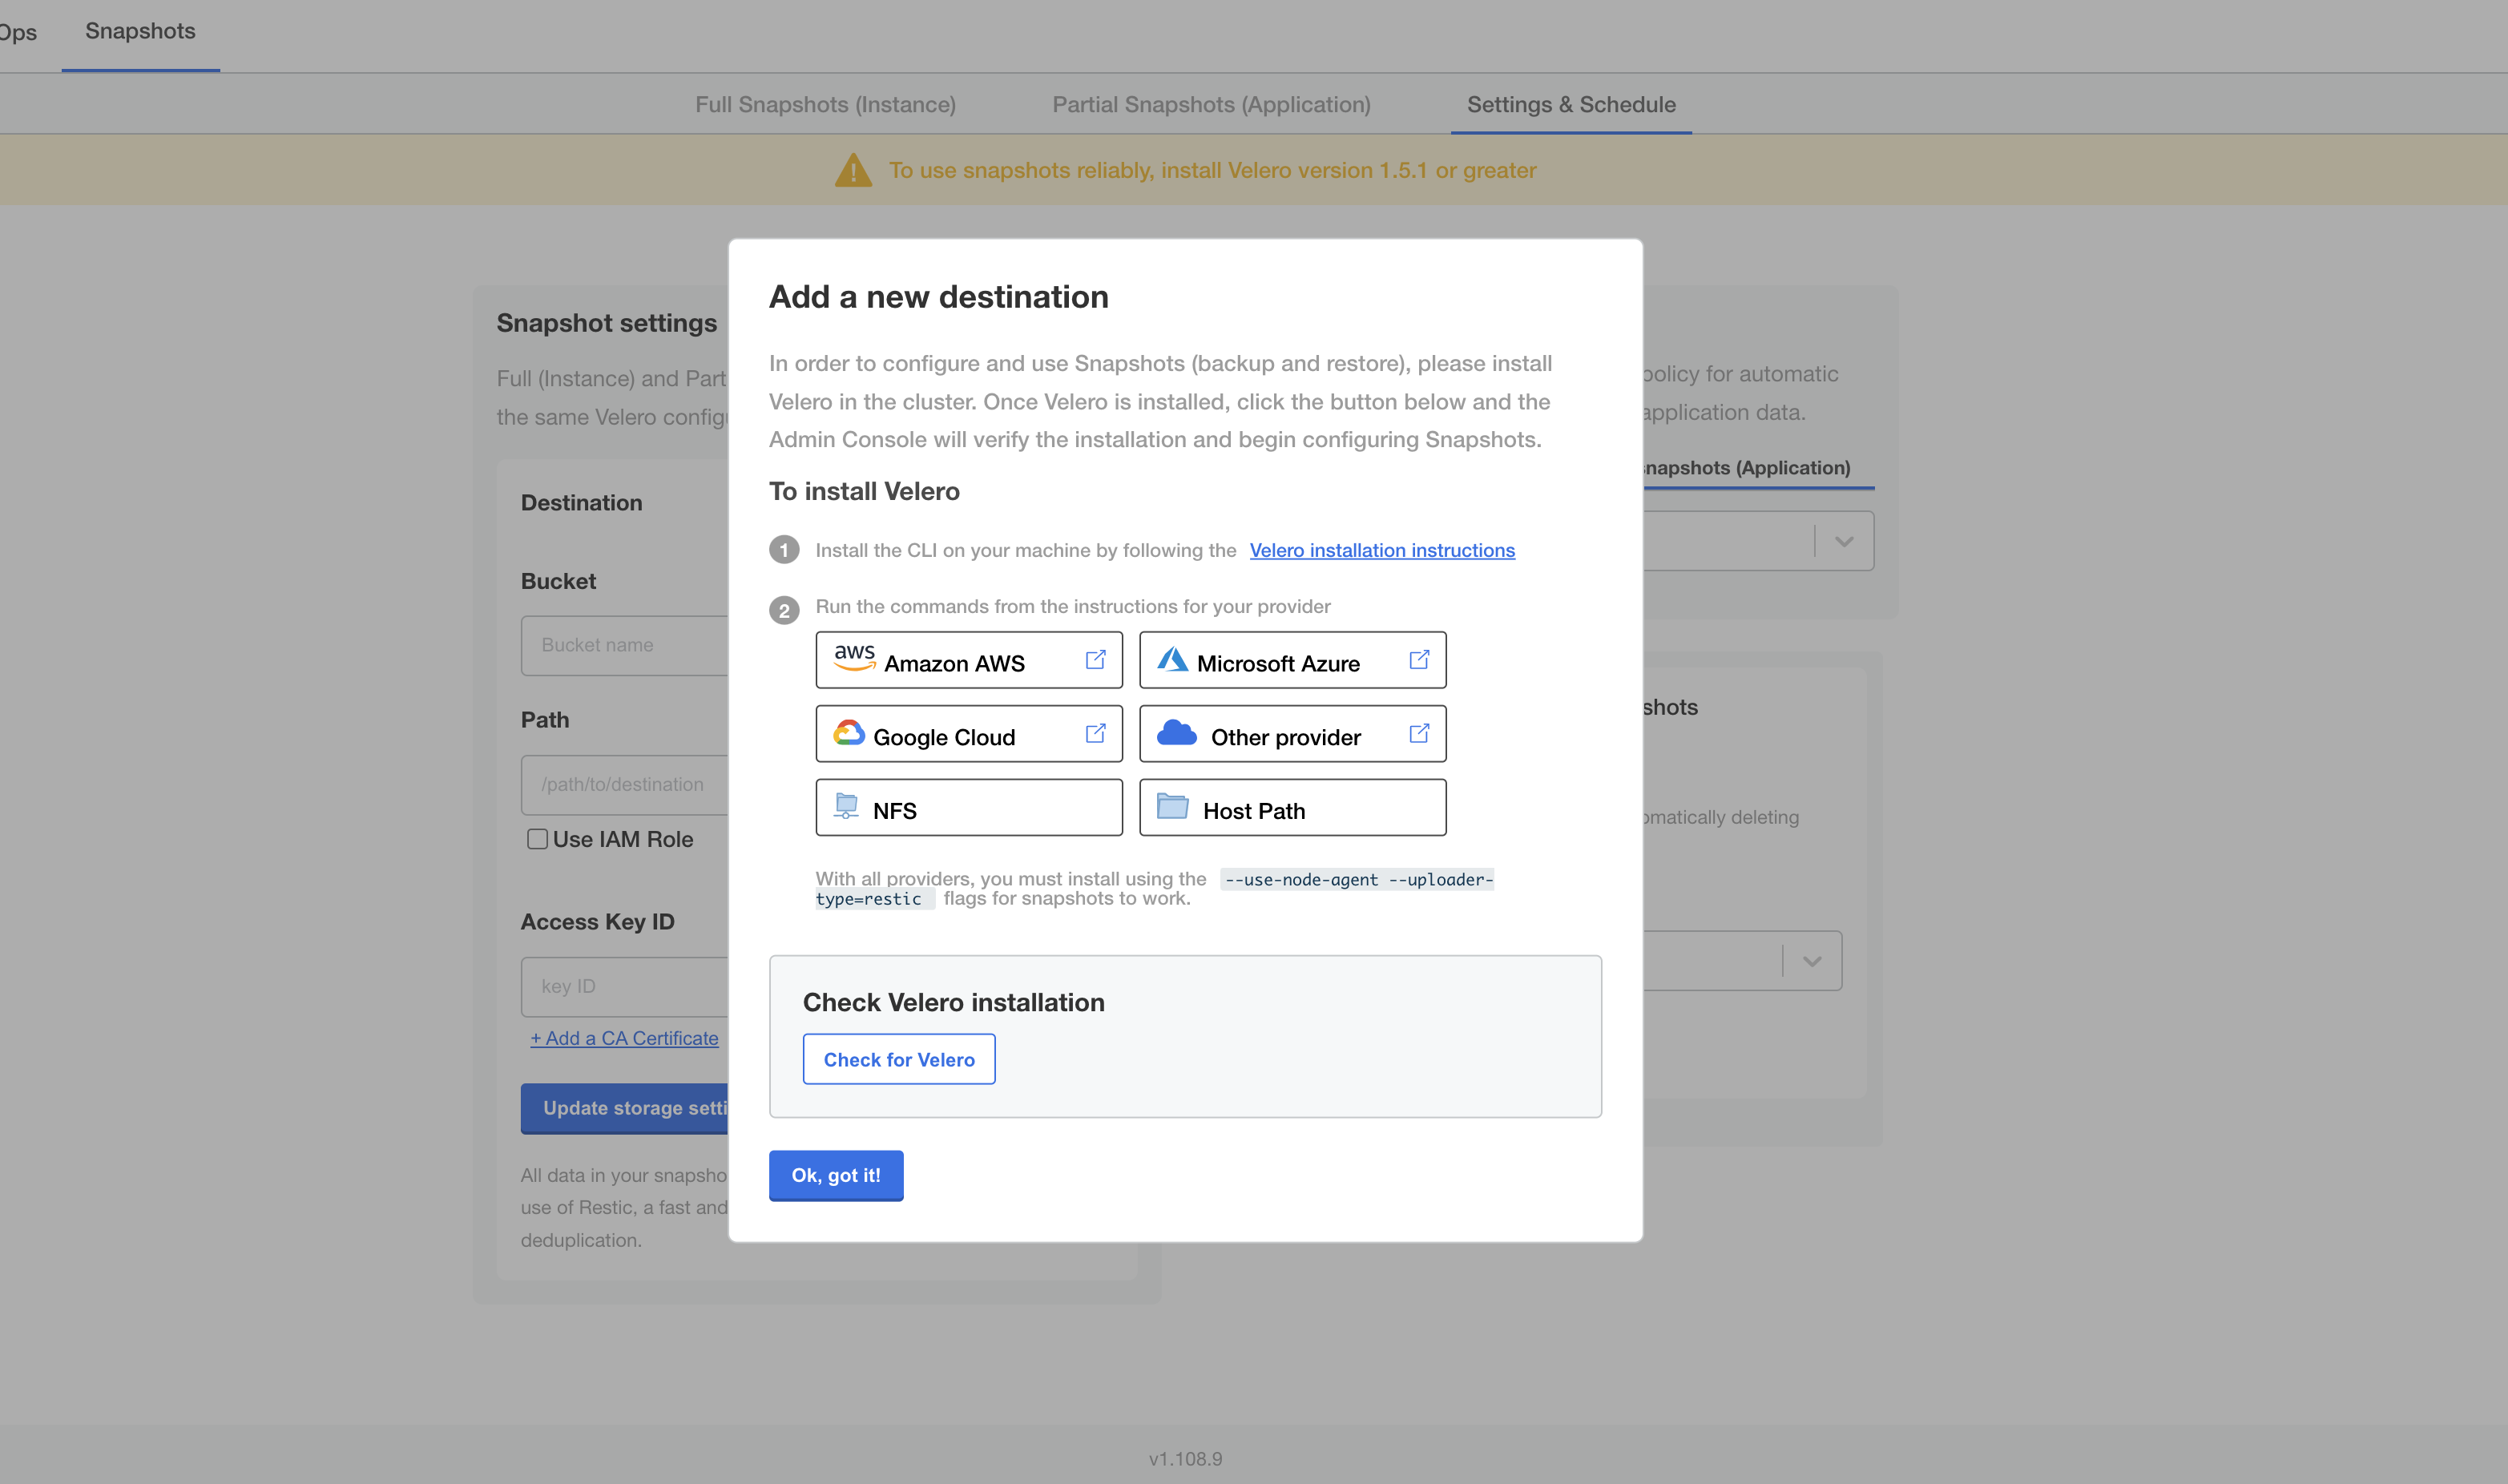
Task: Click the Amazon AWS logo icon
Action: pos(854,657)
